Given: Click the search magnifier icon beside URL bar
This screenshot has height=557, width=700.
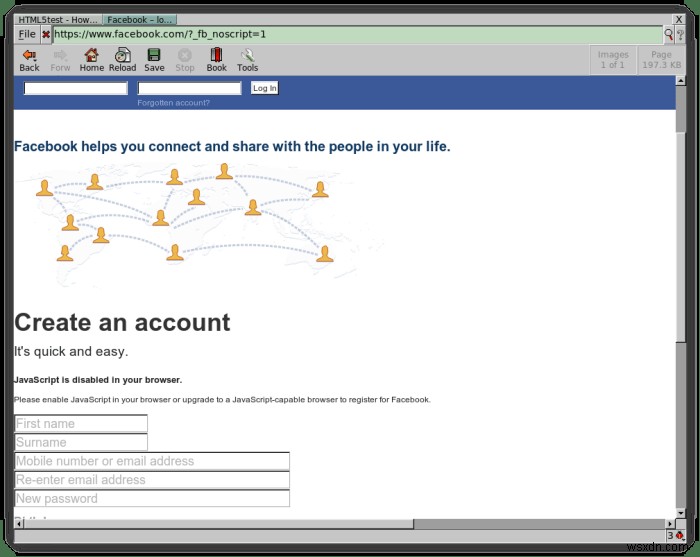Looking at the screenshot, I should (x=668, y=34).
